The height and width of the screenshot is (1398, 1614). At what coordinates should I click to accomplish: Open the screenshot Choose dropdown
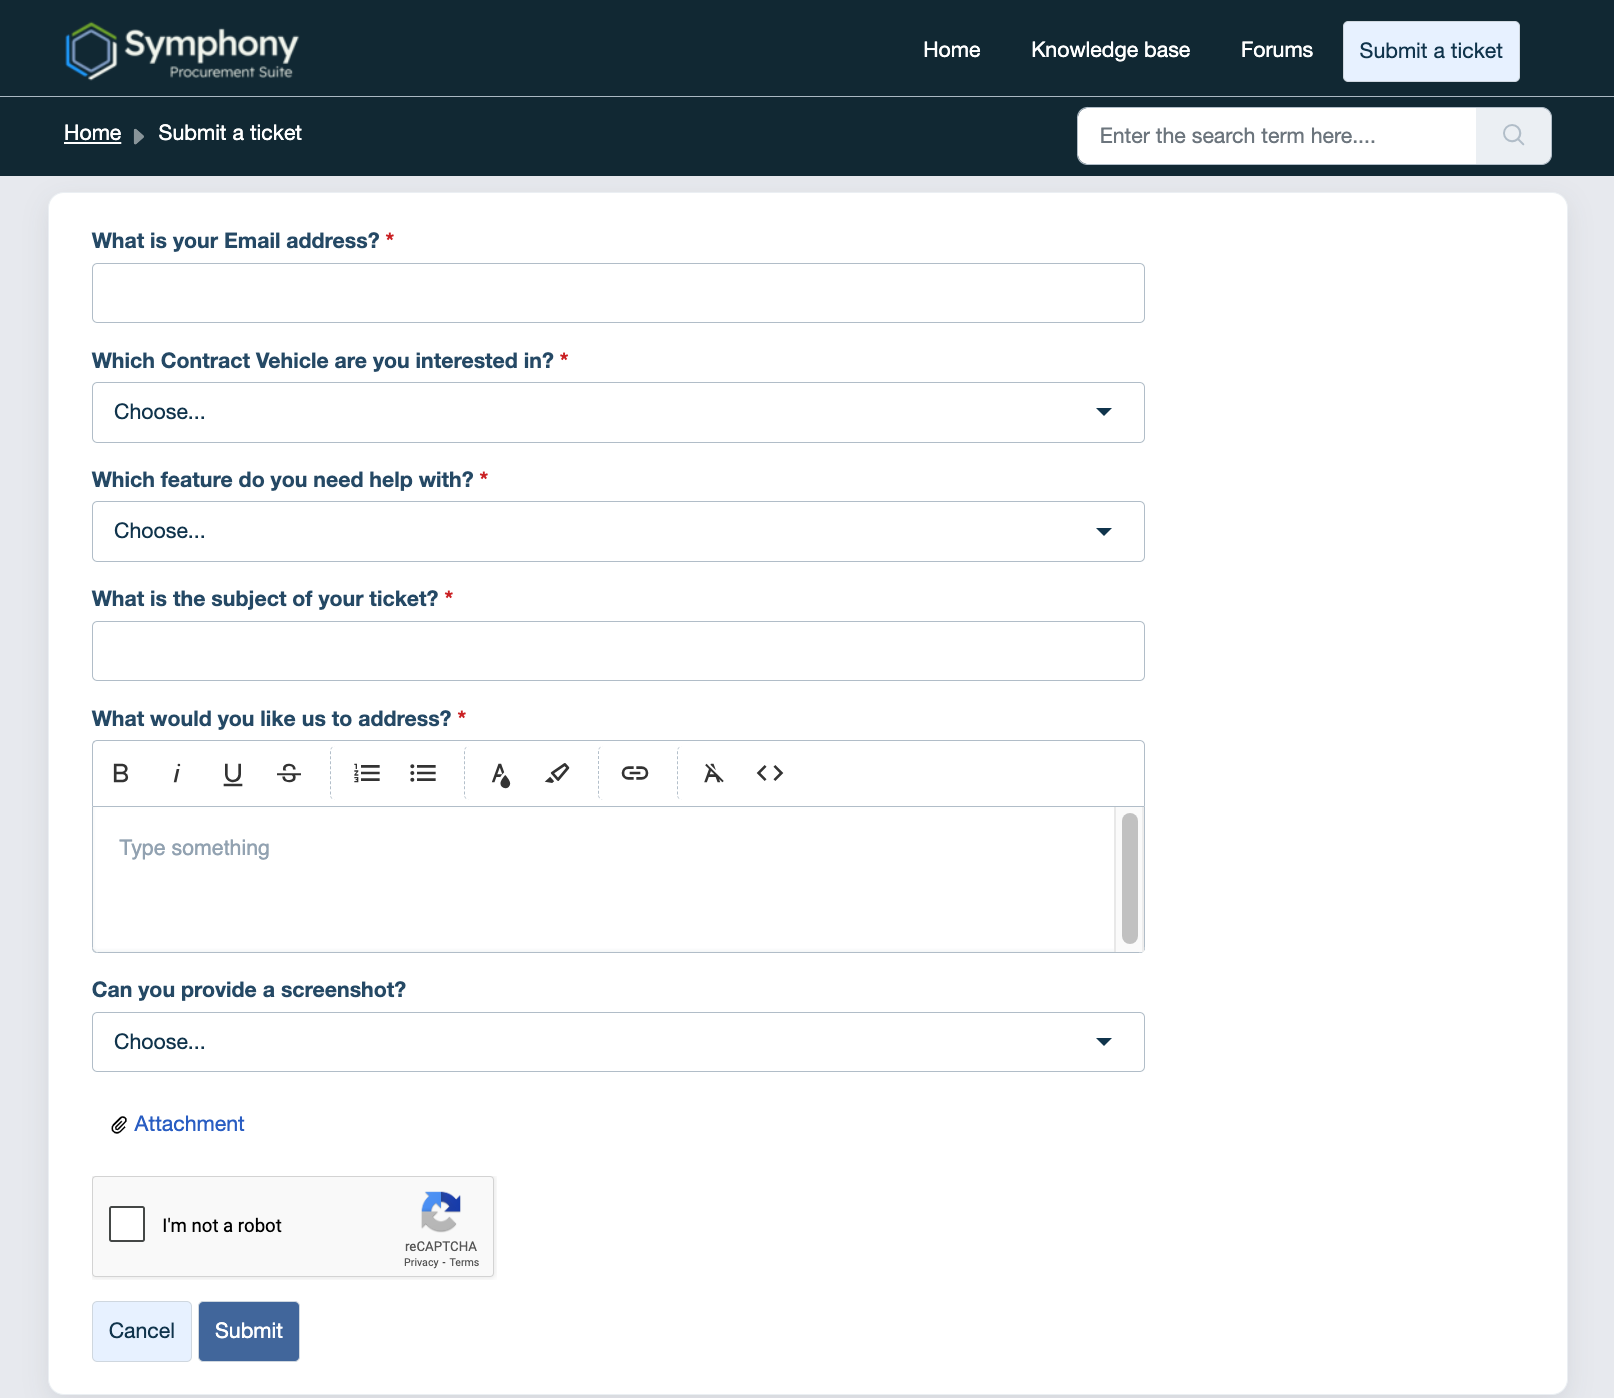pyautogui.click(x=617, y=1041)
